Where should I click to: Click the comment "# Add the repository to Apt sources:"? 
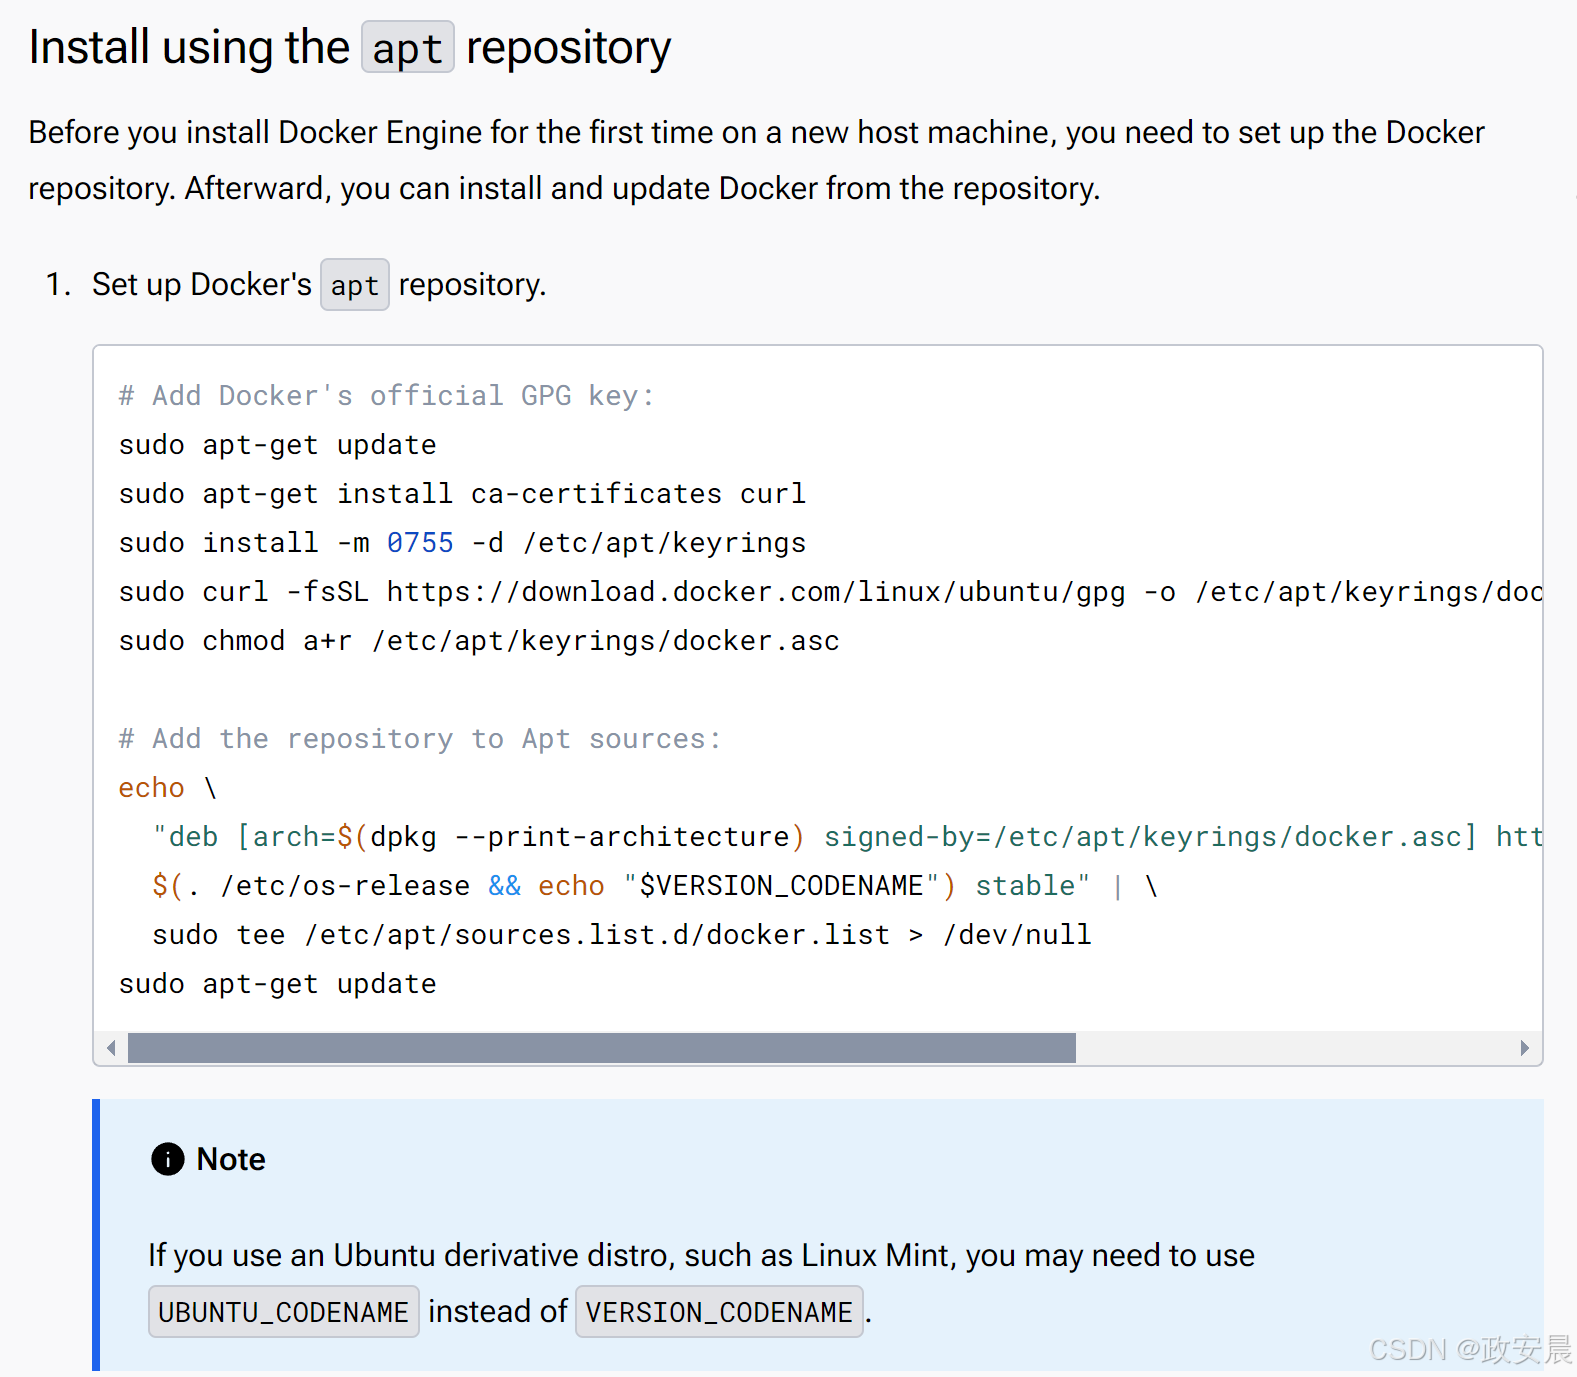[x=420, y=739]
